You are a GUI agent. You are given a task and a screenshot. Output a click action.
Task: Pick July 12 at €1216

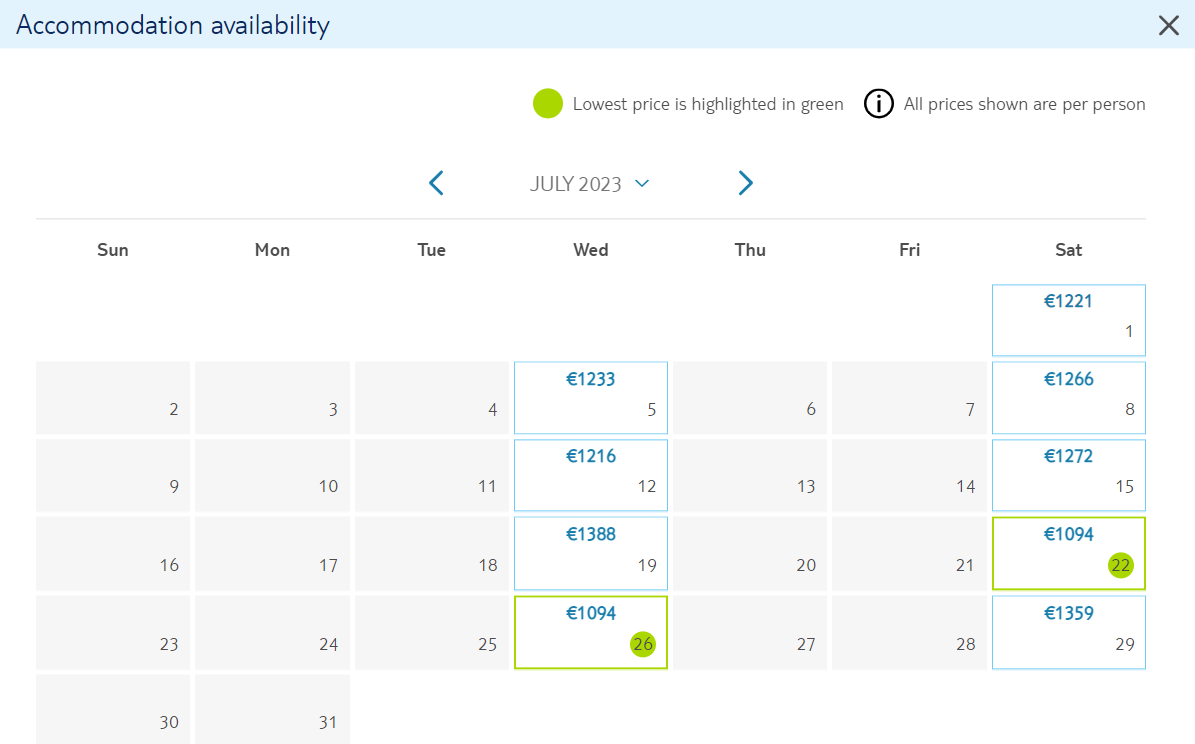(591, 475)
